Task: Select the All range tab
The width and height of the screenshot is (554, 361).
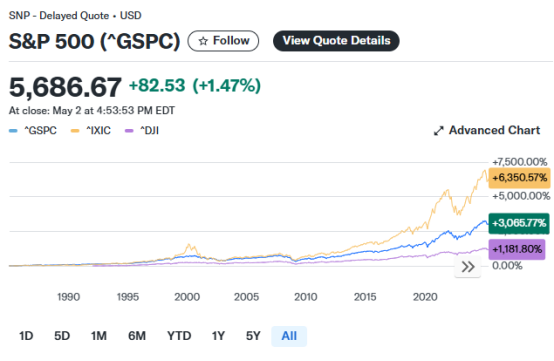Action: click(289, 336)
